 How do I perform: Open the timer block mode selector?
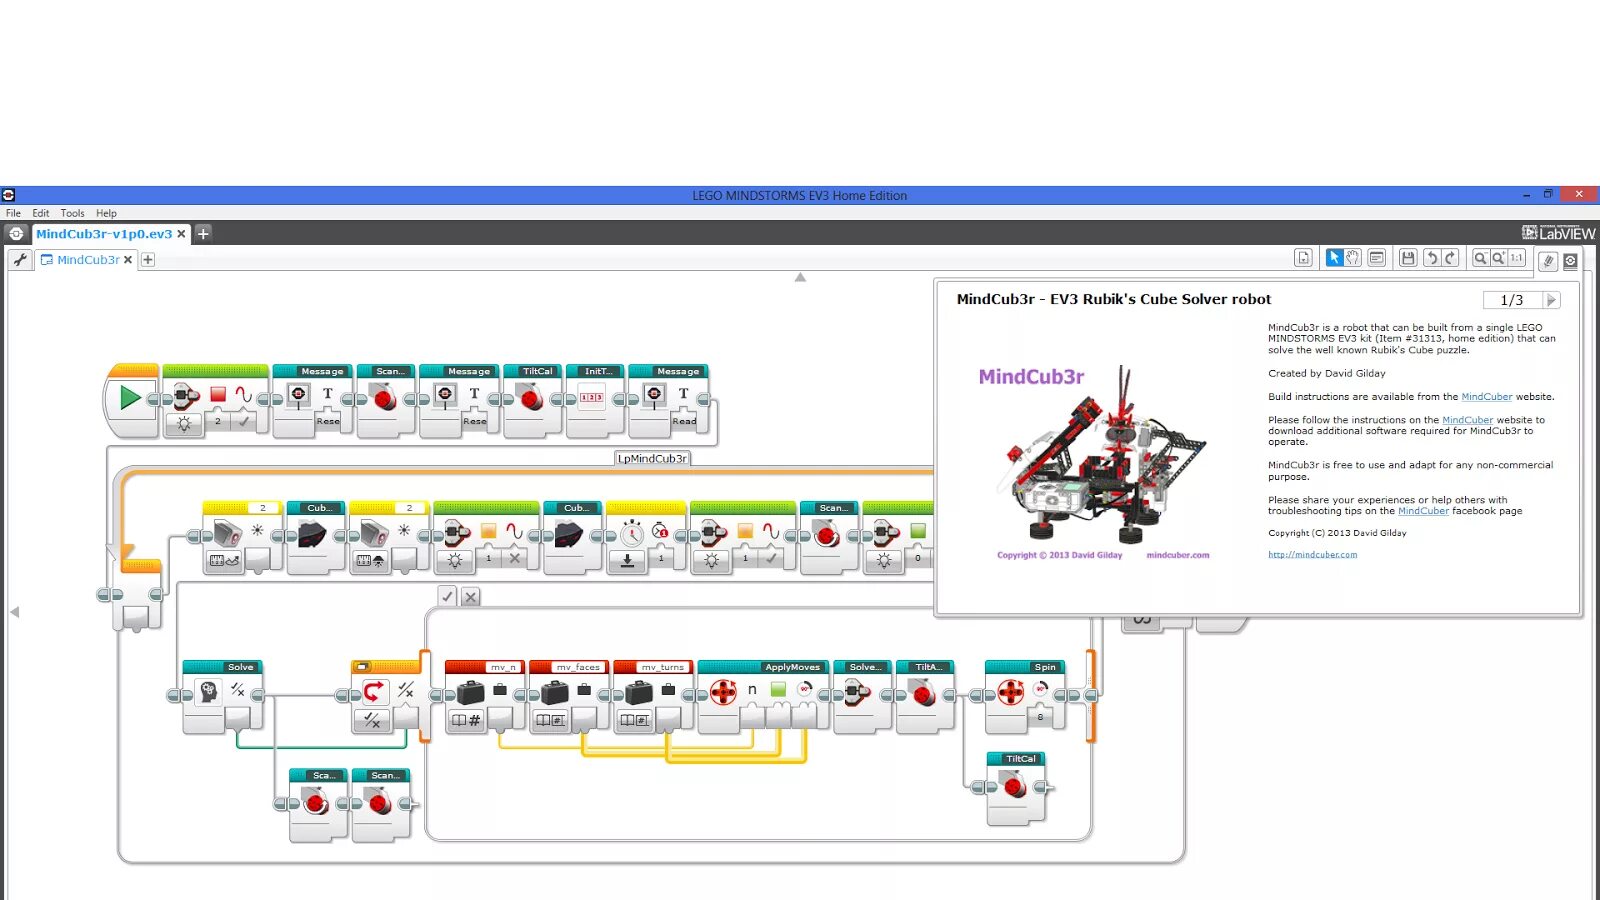(628, 561)
